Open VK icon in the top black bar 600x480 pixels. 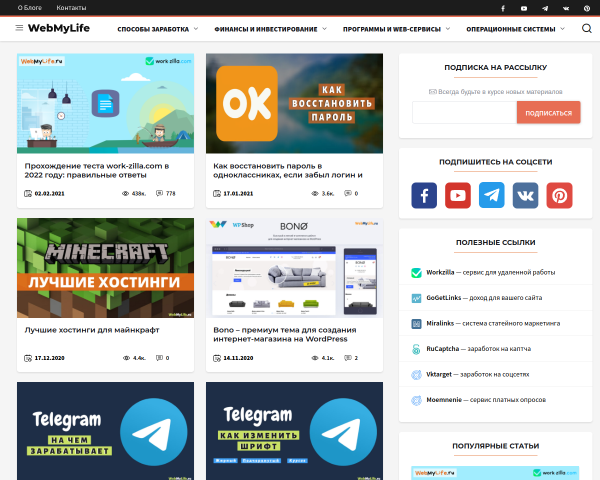566,8
